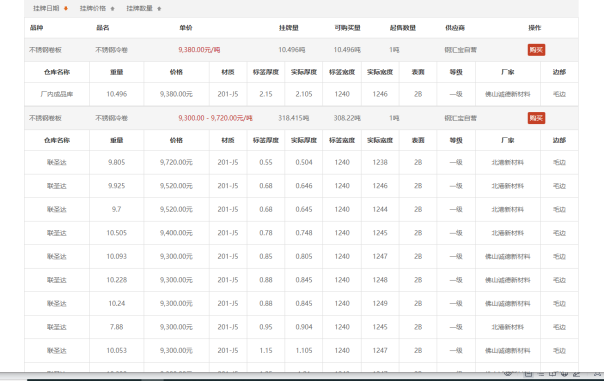Click the weight 7.88 cell

[x=117, y=327]
